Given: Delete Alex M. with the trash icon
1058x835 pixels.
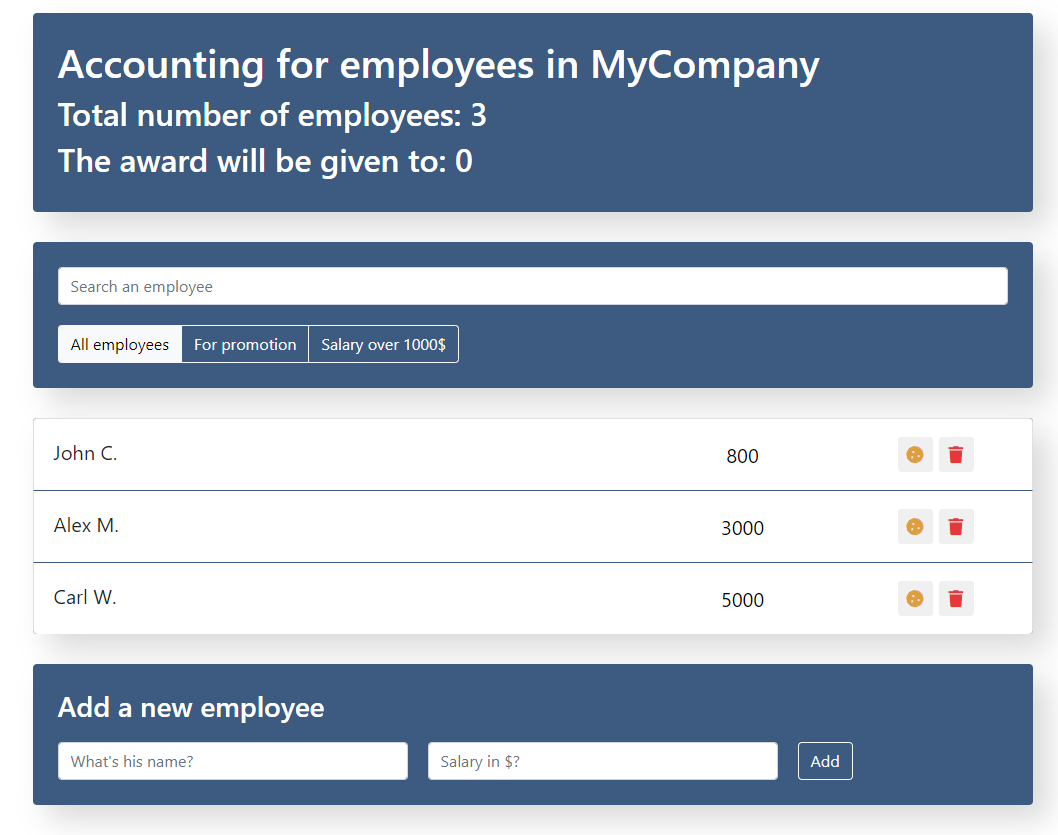Looking at the screenshot, I should (x=956, y=527).
